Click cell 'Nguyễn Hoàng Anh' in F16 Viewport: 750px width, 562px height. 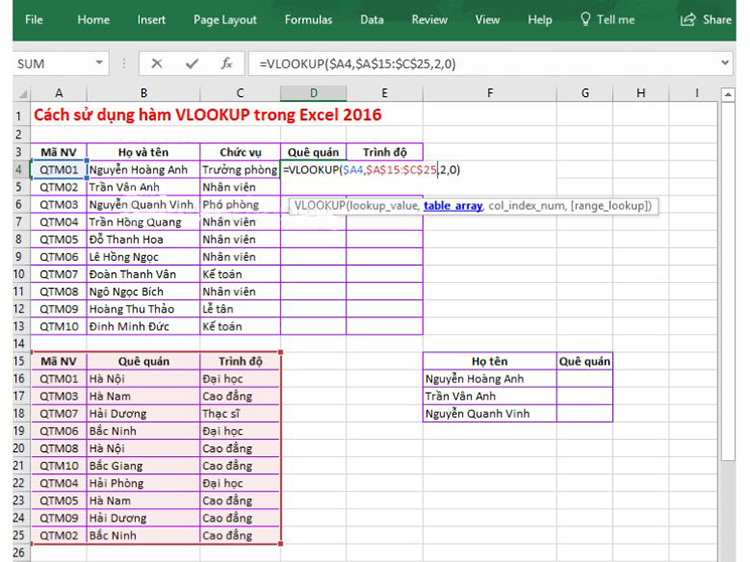pos(490,378)
